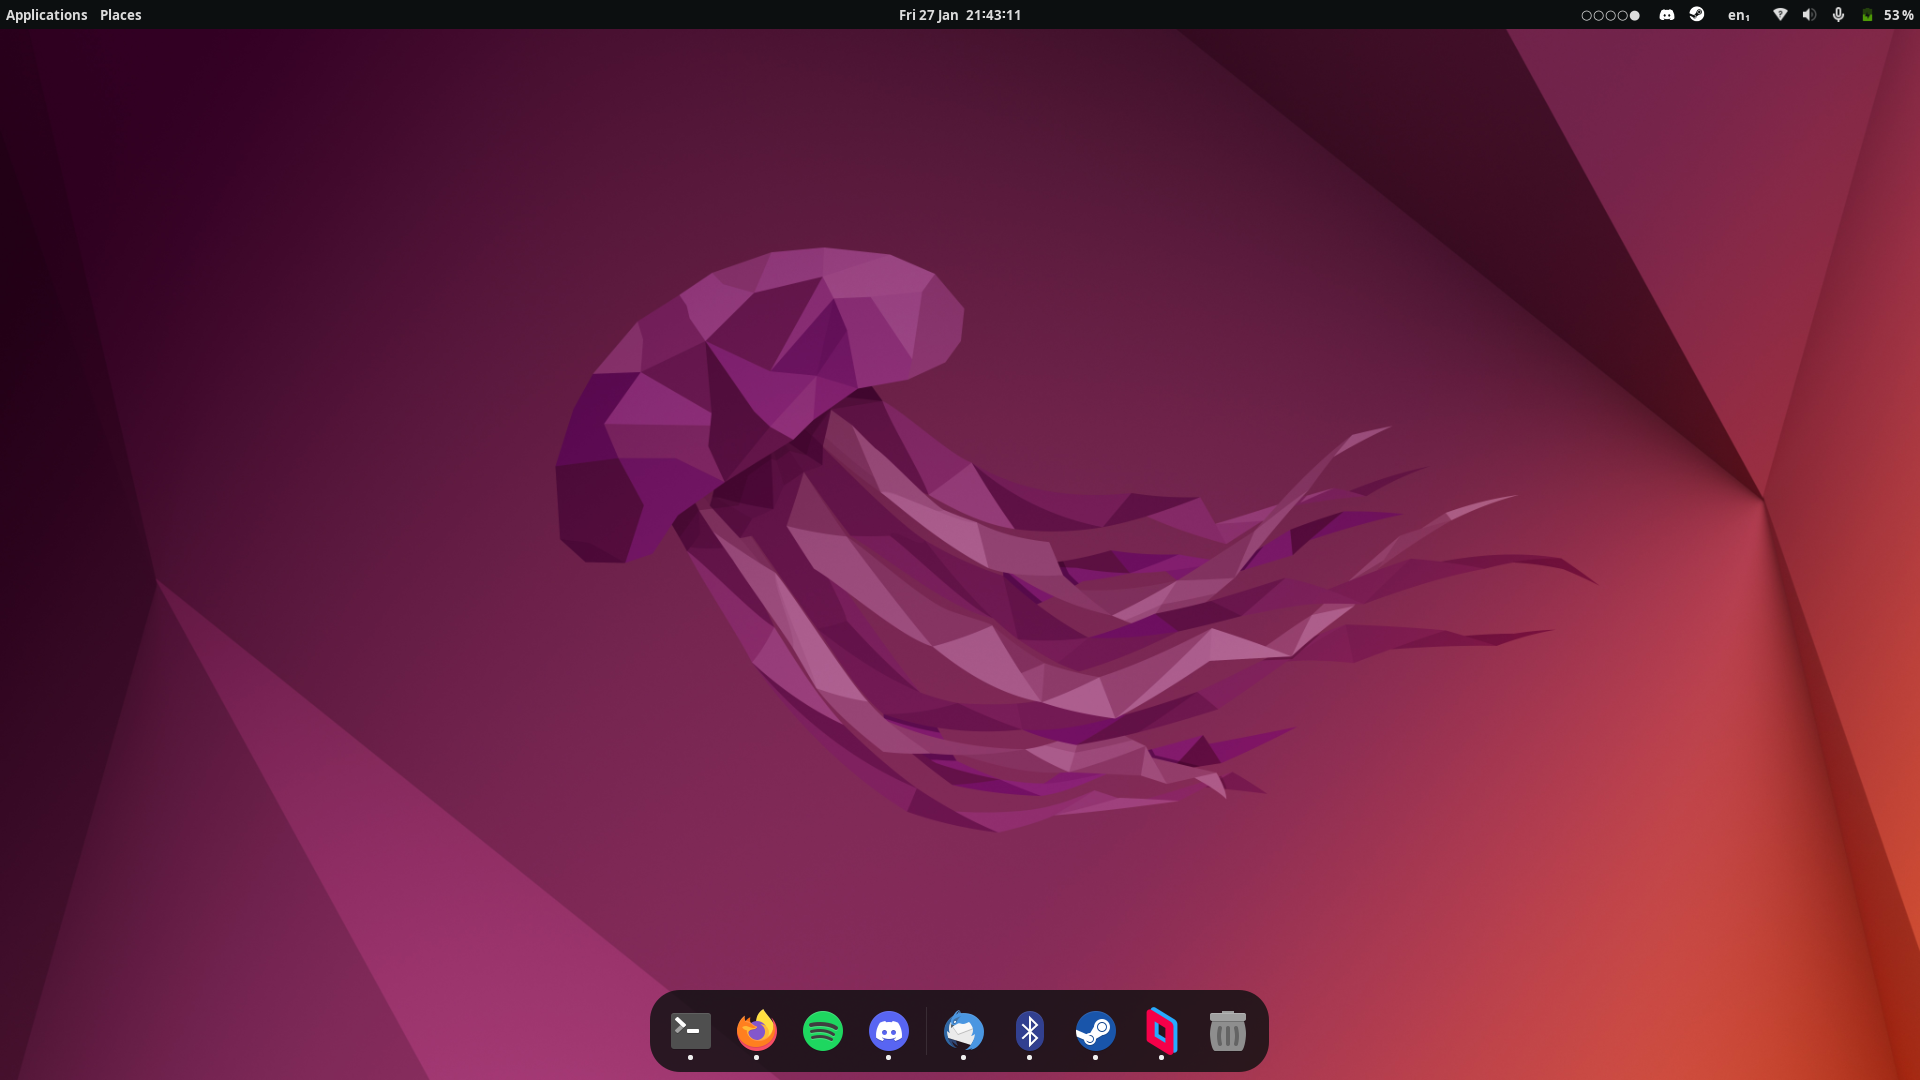Click the battery 53% indicator
Viewport: 1920px width, 1080px height.
click(x=1888, y=15)
